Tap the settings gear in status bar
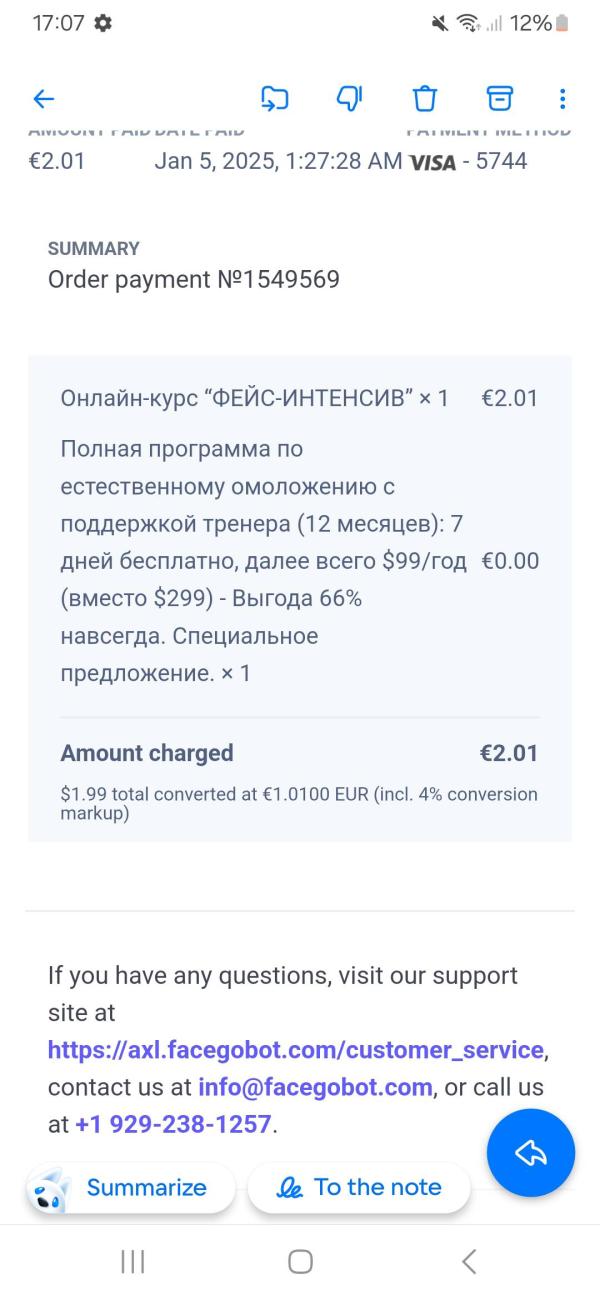Screen dimensions: 600x1299 point(103,23)
